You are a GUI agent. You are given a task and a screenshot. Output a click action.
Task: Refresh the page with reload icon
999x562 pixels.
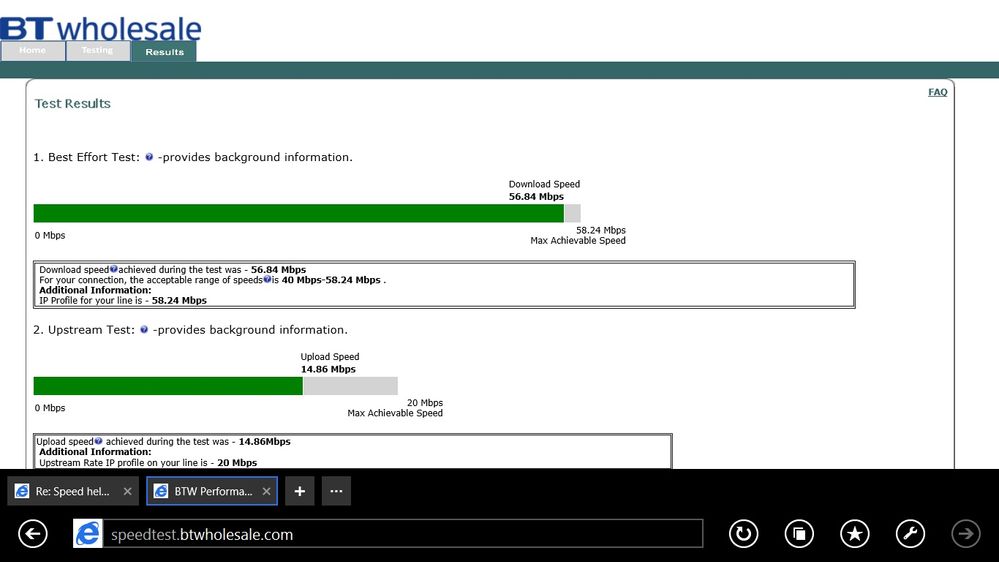pos(744,534)
